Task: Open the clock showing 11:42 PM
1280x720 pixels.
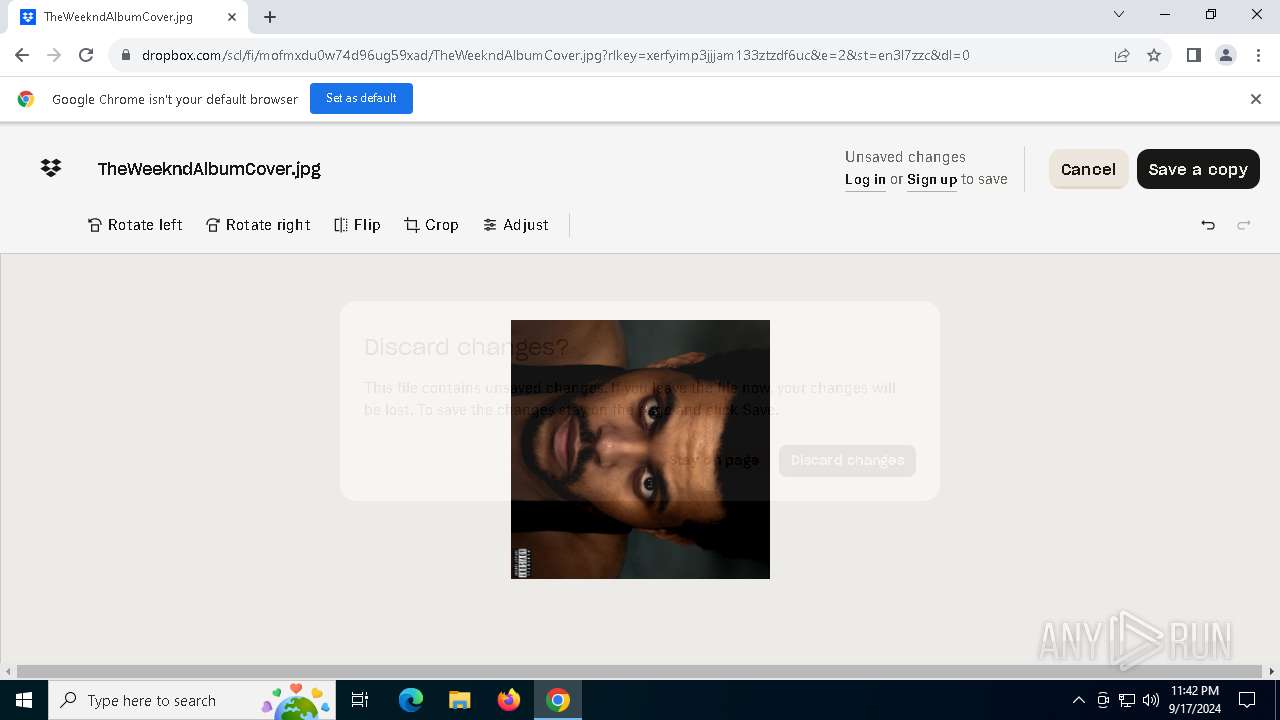Action: (1194, 700)
